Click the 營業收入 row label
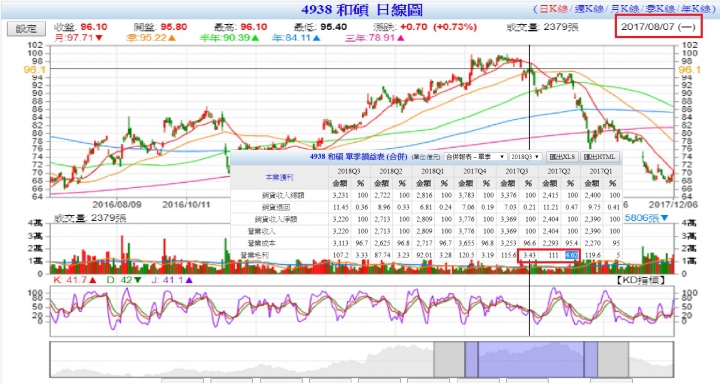Image resolution: width=720 pixels, height=385 pixels. point(262,231)
